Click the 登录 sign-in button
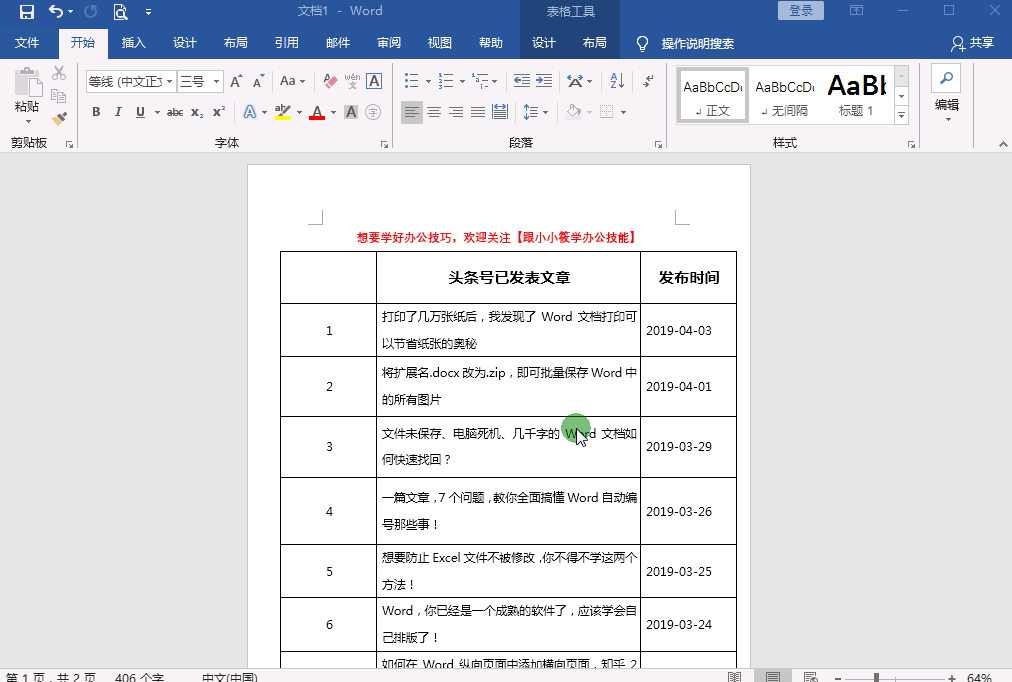This screenshot has height=682, width=1012. (x=801, y=11)
